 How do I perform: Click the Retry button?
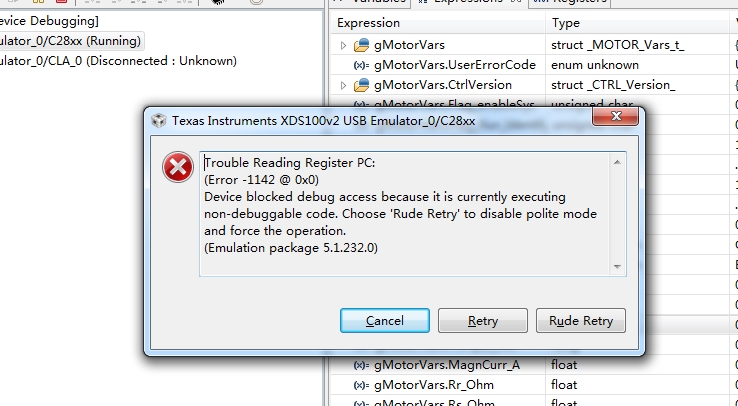click(x=482, y=320)
